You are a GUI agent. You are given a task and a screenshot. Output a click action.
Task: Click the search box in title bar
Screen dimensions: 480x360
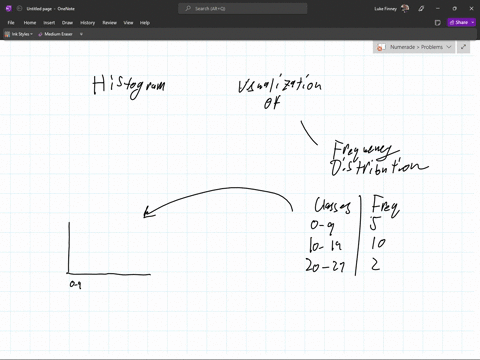click(x=243, y=9)
